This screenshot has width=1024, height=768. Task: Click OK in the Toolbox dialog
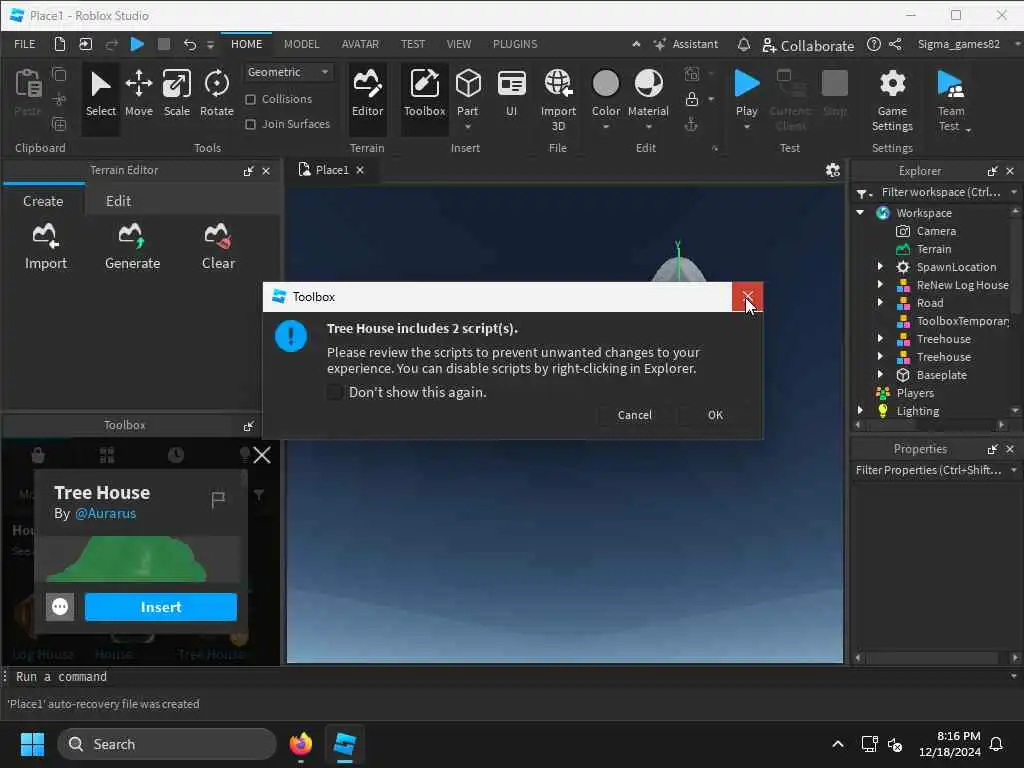715,415
